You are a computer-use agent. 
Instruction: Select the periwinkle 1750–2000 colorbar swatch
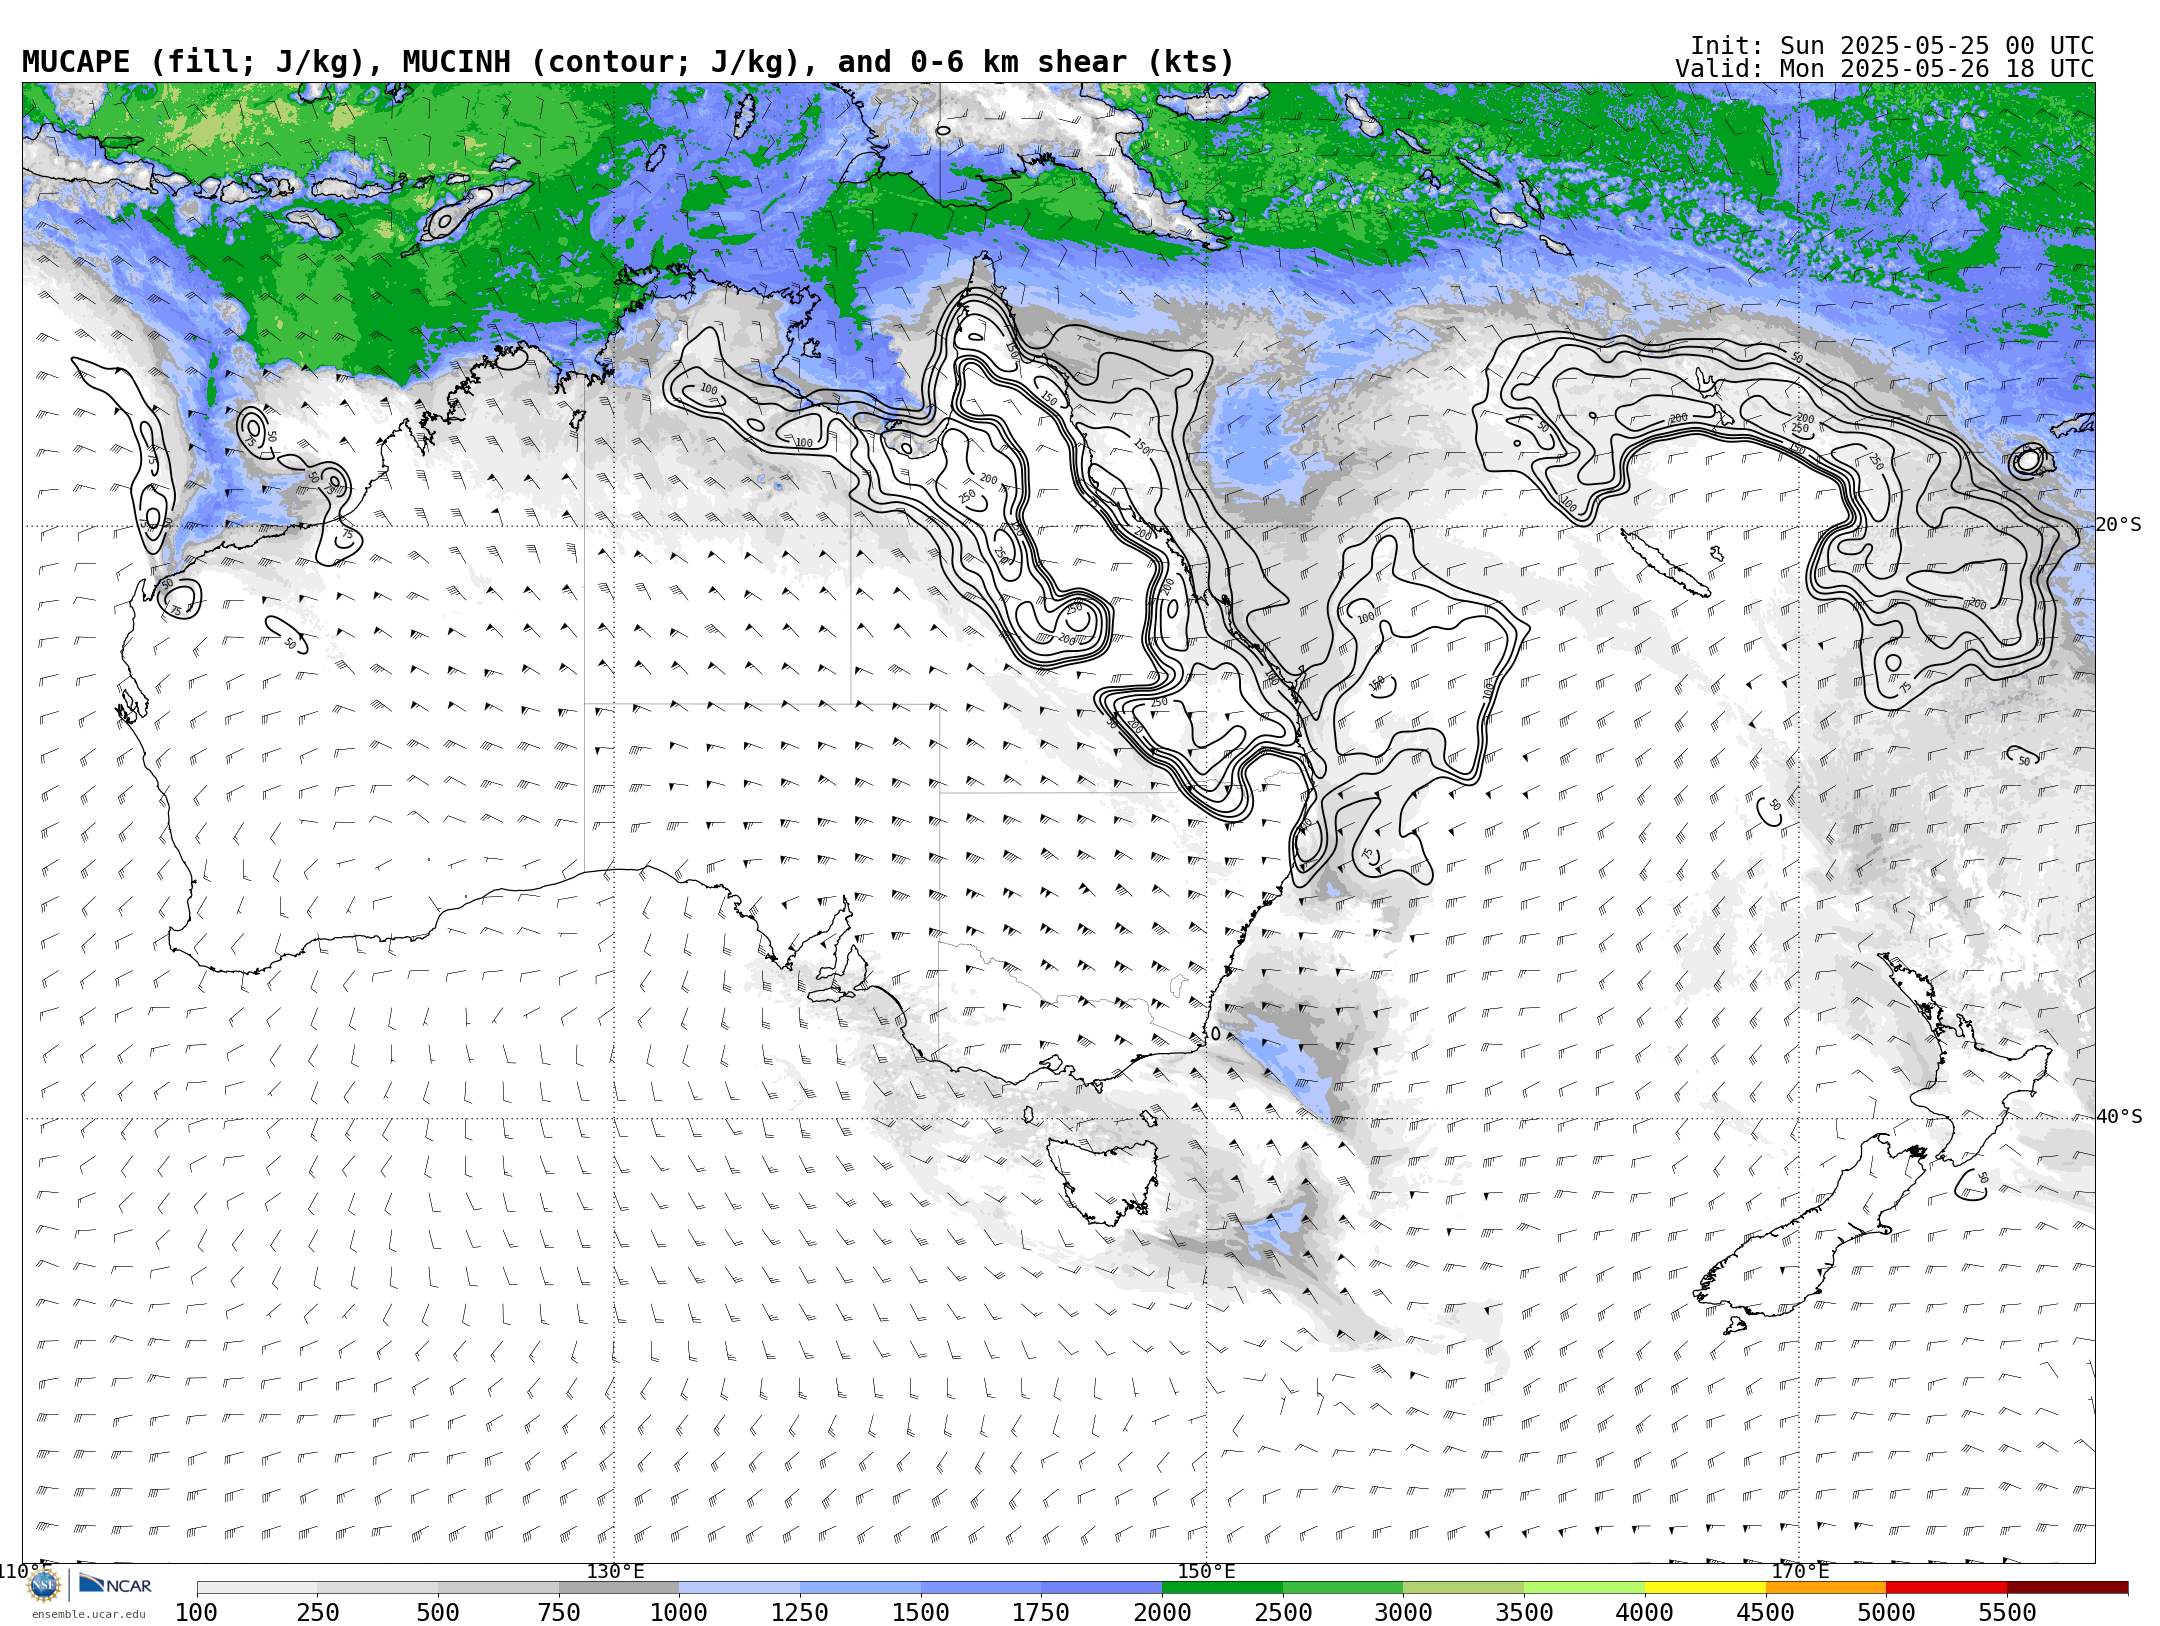[1101, 1588]
